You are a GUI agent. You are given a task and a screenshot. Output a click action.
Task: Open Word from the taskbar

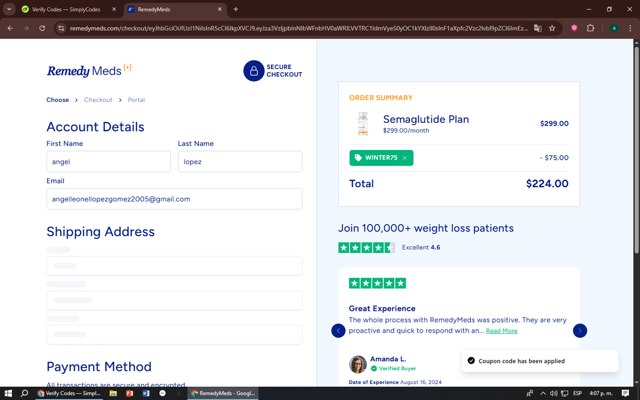click(146, 393)
